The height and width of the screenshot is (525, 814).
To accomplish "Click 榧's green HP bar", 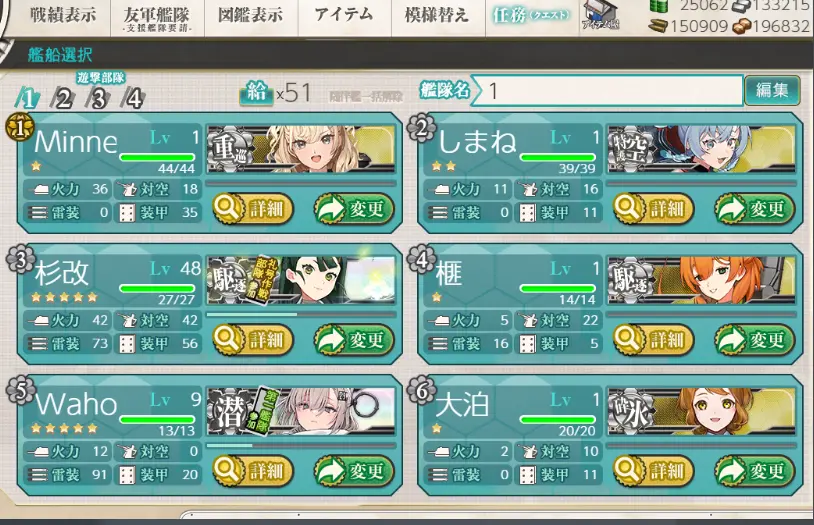I will click(x=558, y=288).
